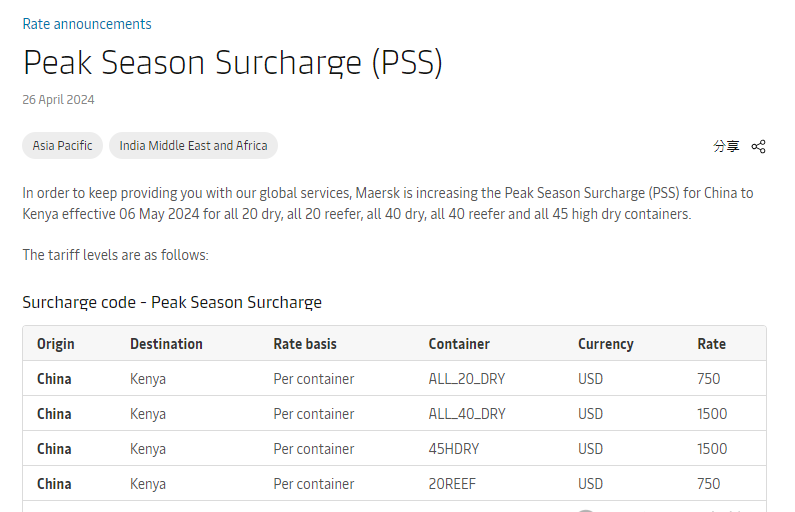Click the Destination column header
Image resolution: width=795 pixels, height=512 pixels.
point(166,344)
